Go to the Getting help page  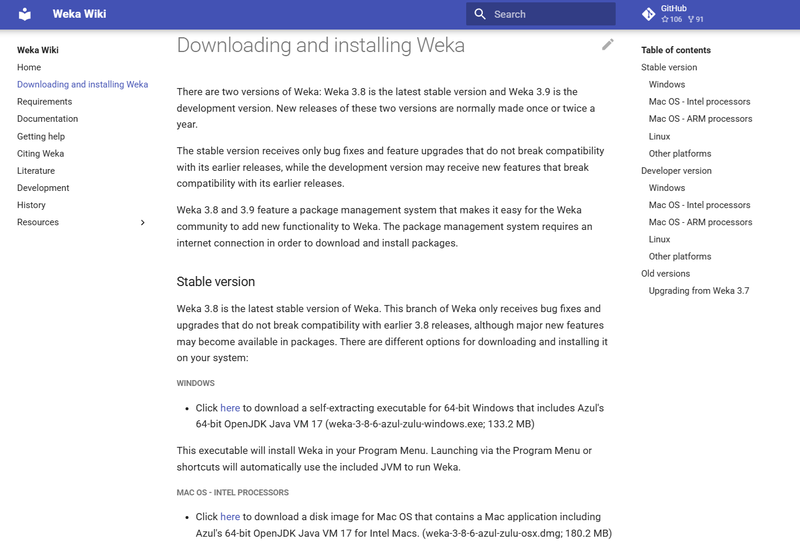click(41, 136)
